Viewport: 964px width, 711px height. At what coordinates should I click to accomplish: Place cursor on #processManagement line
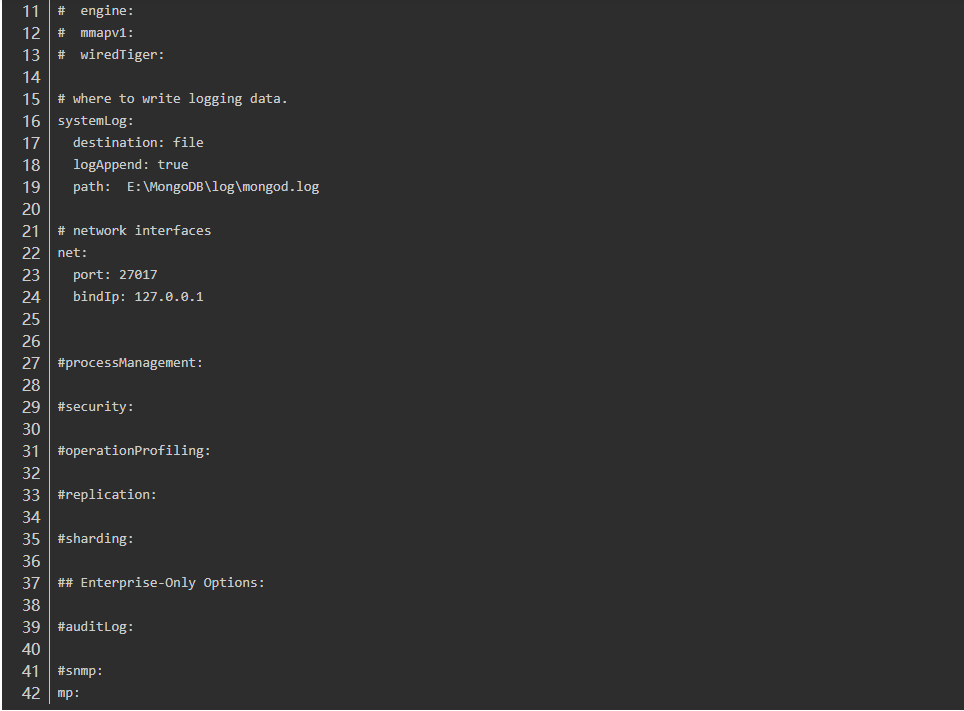pyautogui.click(x=130, y=363)
